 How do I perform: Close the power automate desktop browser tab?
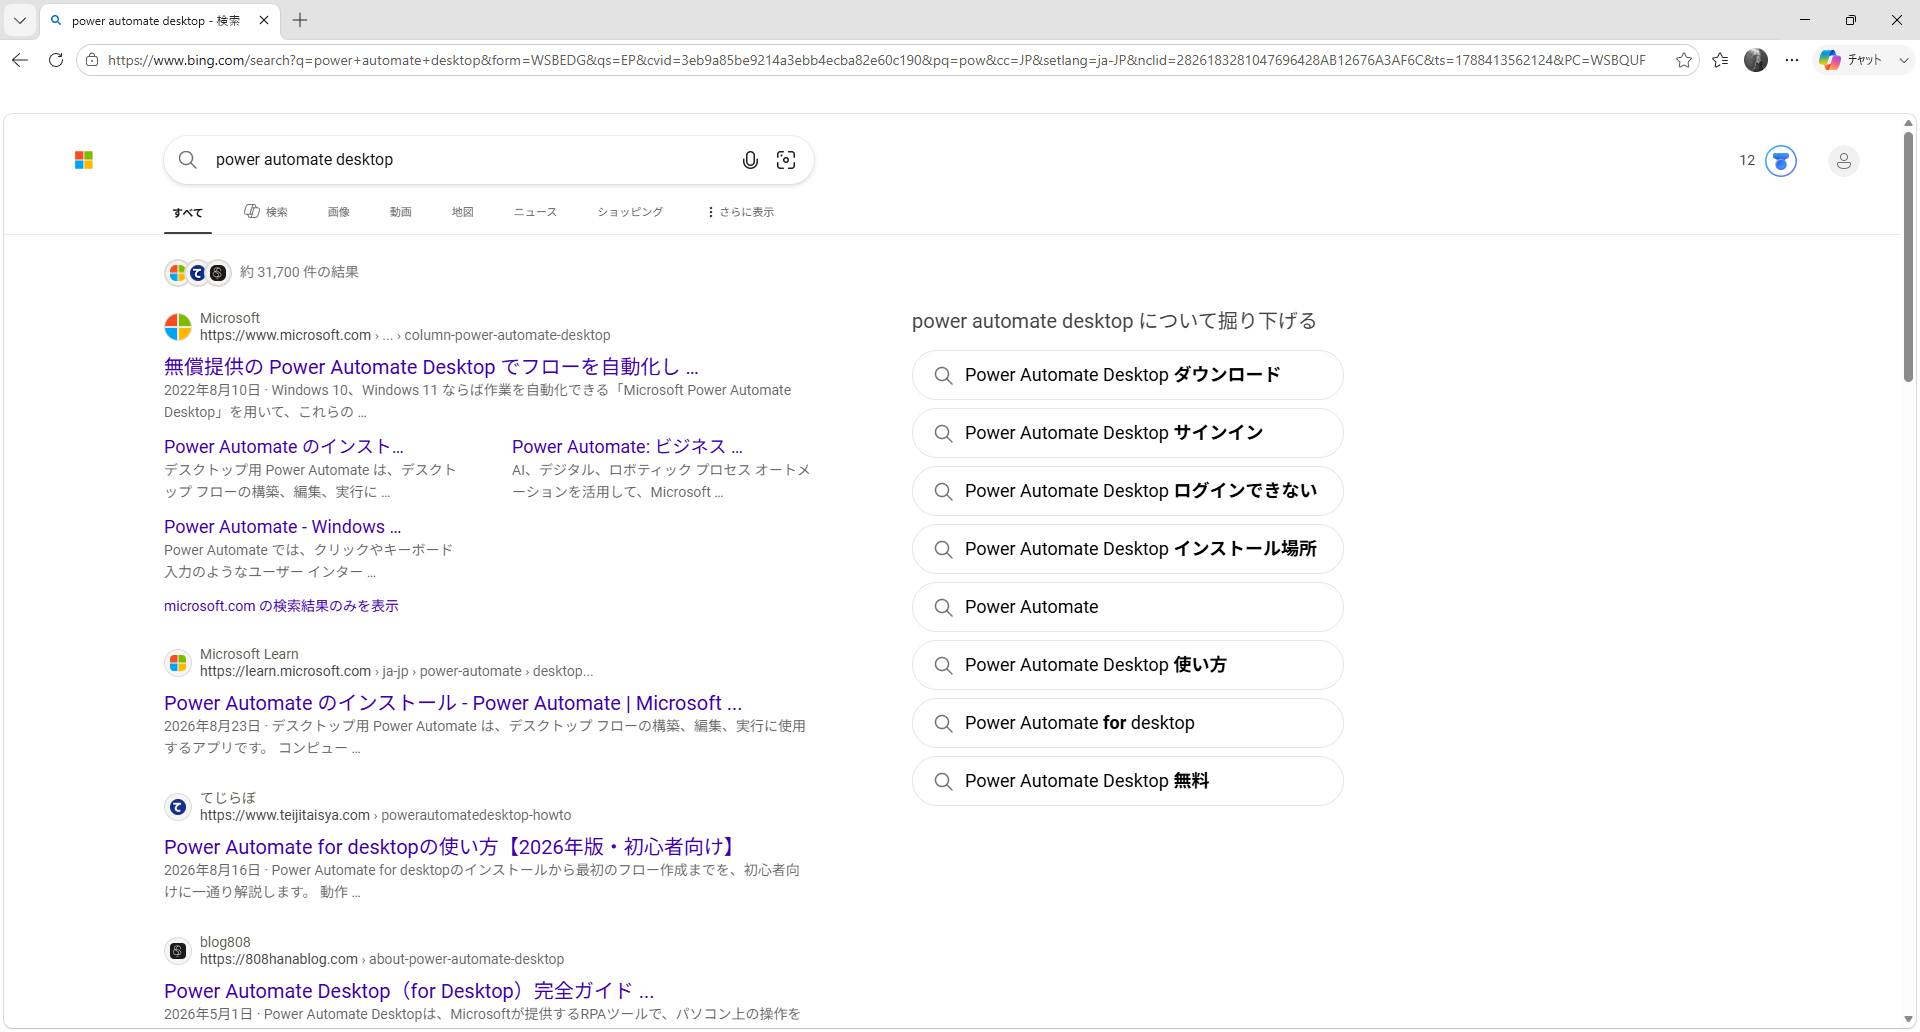264,20
